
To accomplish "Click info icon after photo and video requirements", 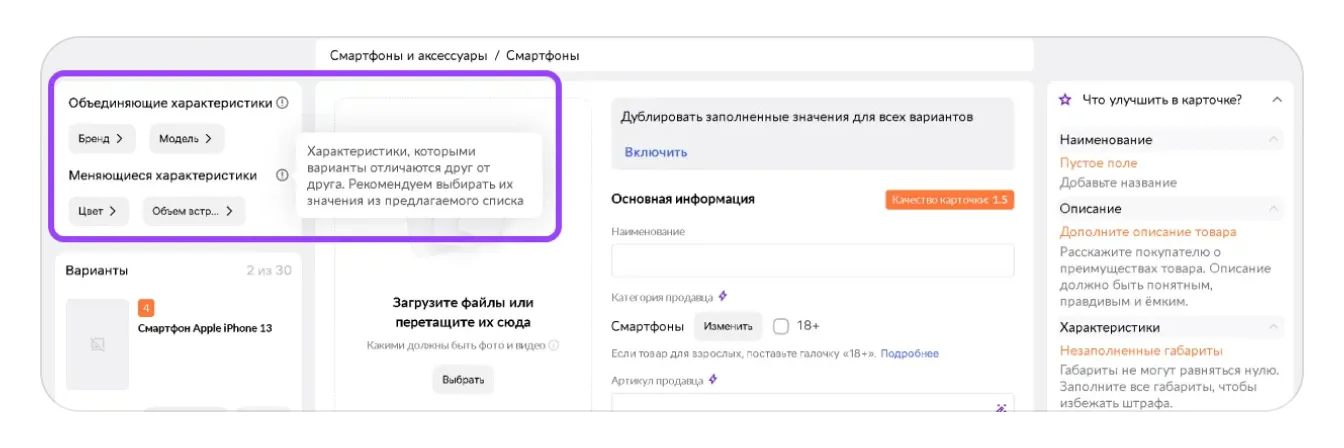I will click(554, 346).
